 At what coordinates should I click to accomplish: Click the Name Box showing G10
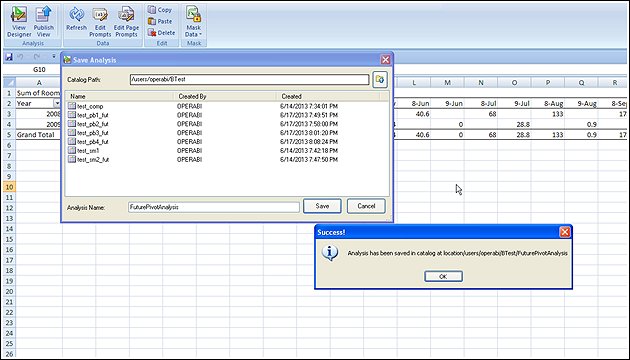pos(39,70)
